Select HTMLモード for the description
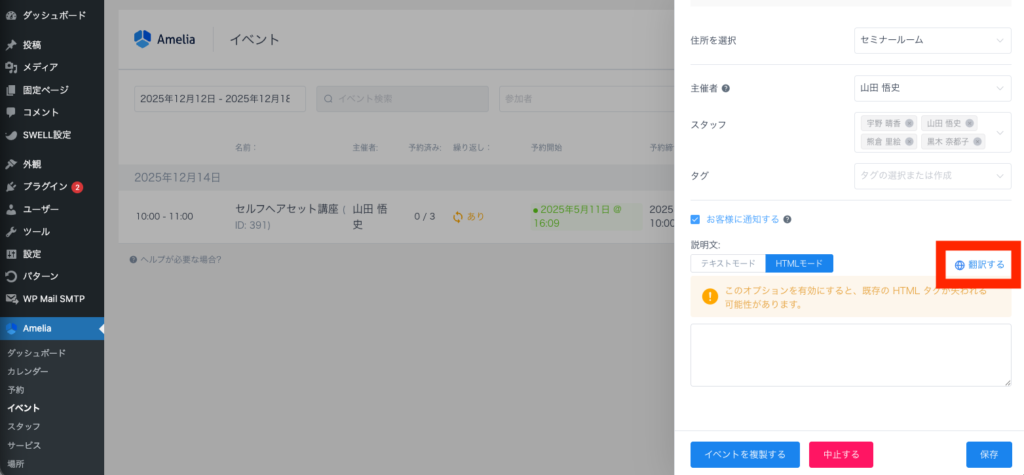 tap(799, 263)
